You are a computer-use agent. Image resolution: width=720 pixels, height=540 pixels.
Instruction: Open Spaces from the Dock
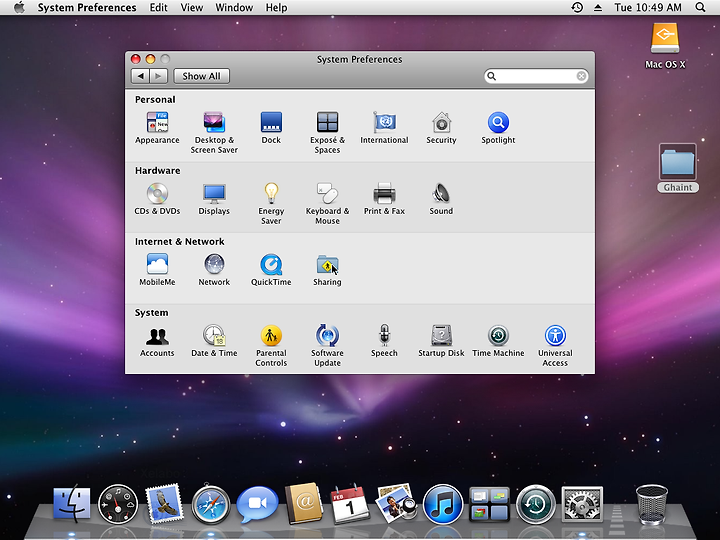(x=489, y=504)
